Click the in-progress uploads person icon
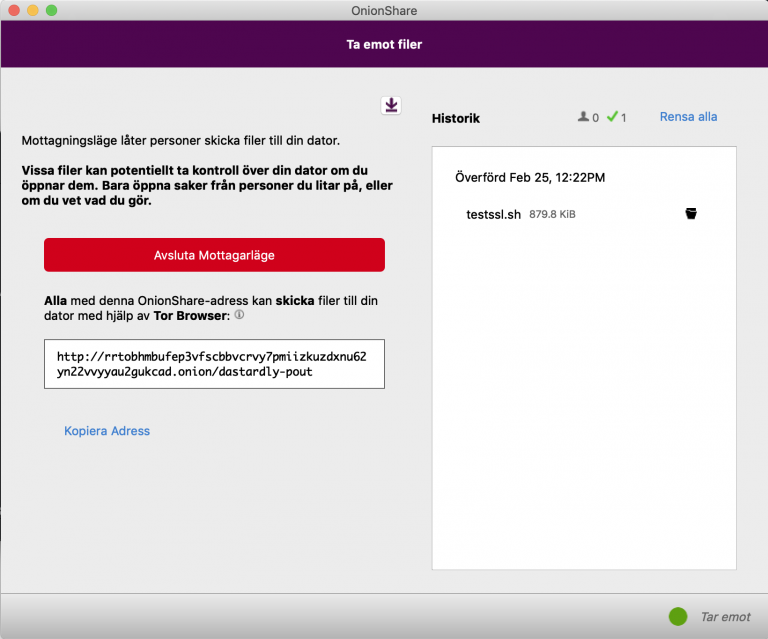 pyautogui.click(x=583, y=117)
